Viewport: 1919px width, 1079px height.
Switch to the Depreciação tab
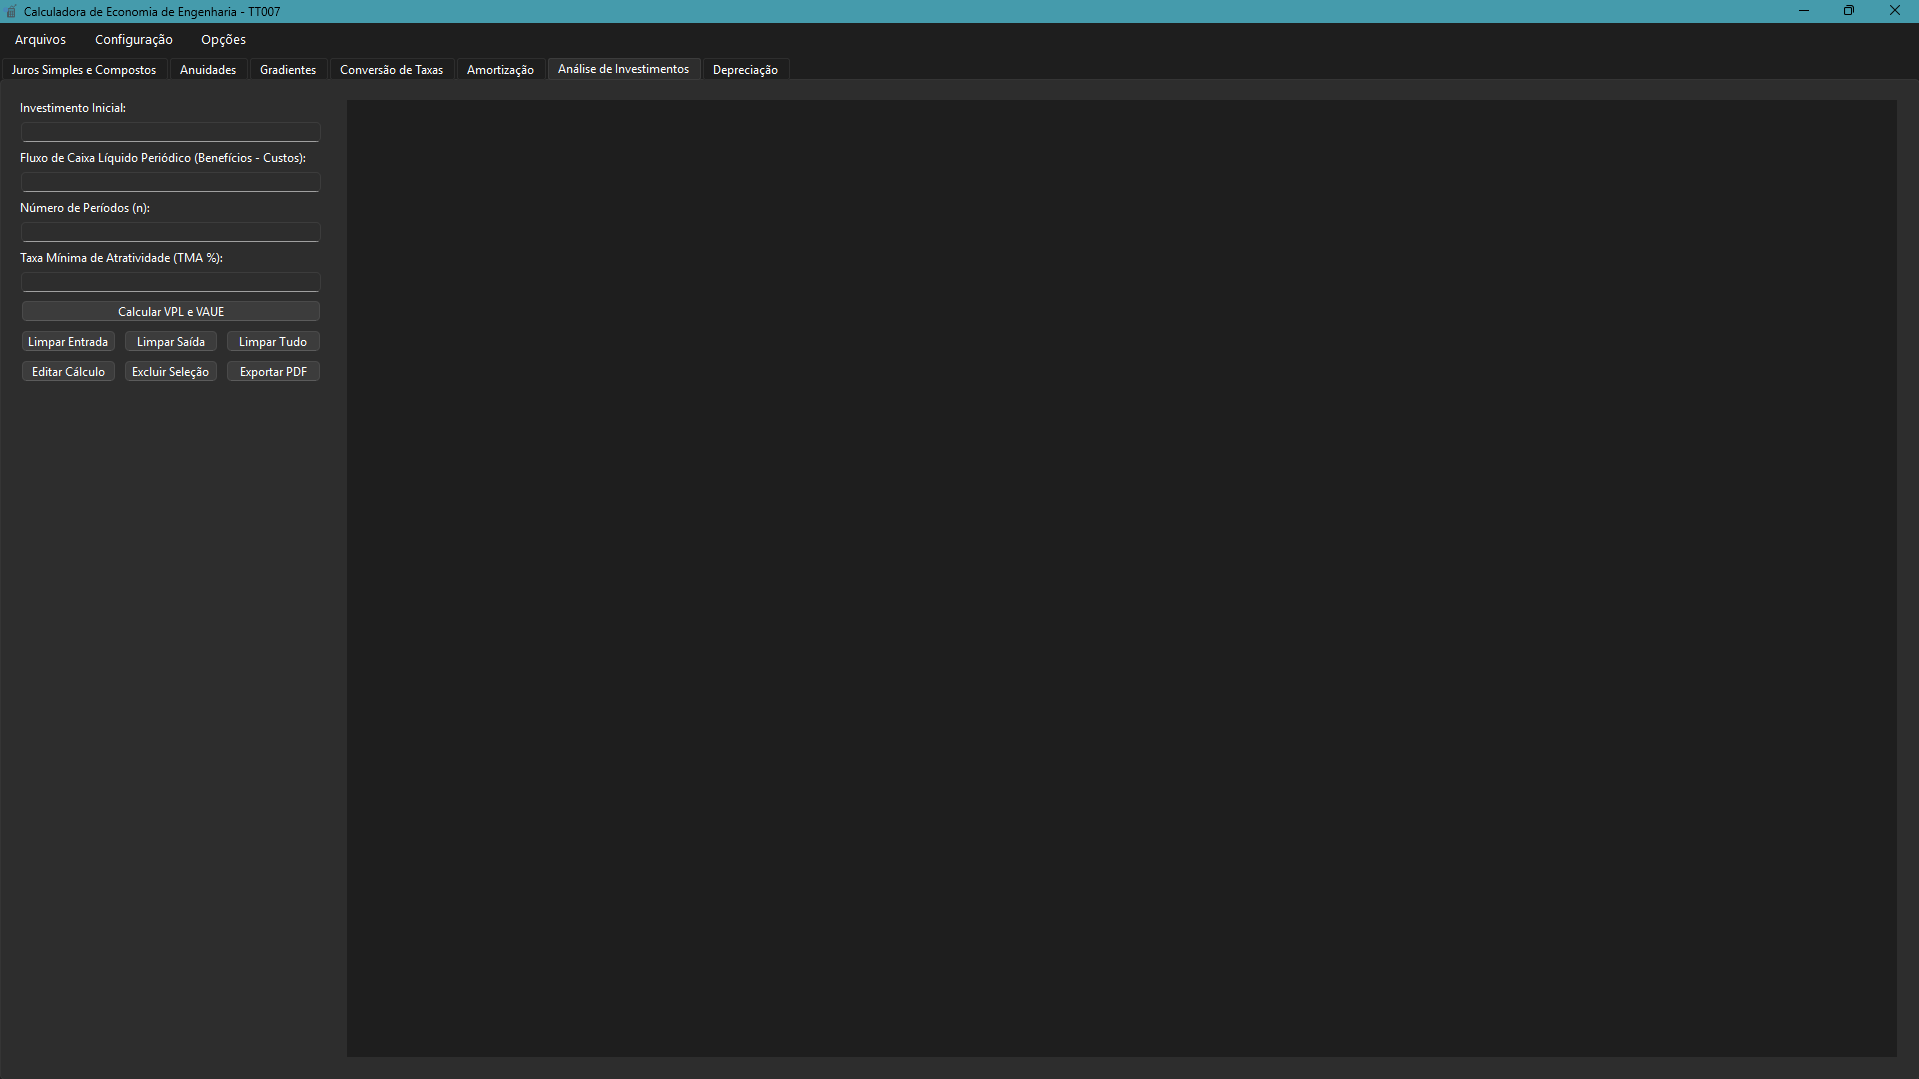(745, 70)
